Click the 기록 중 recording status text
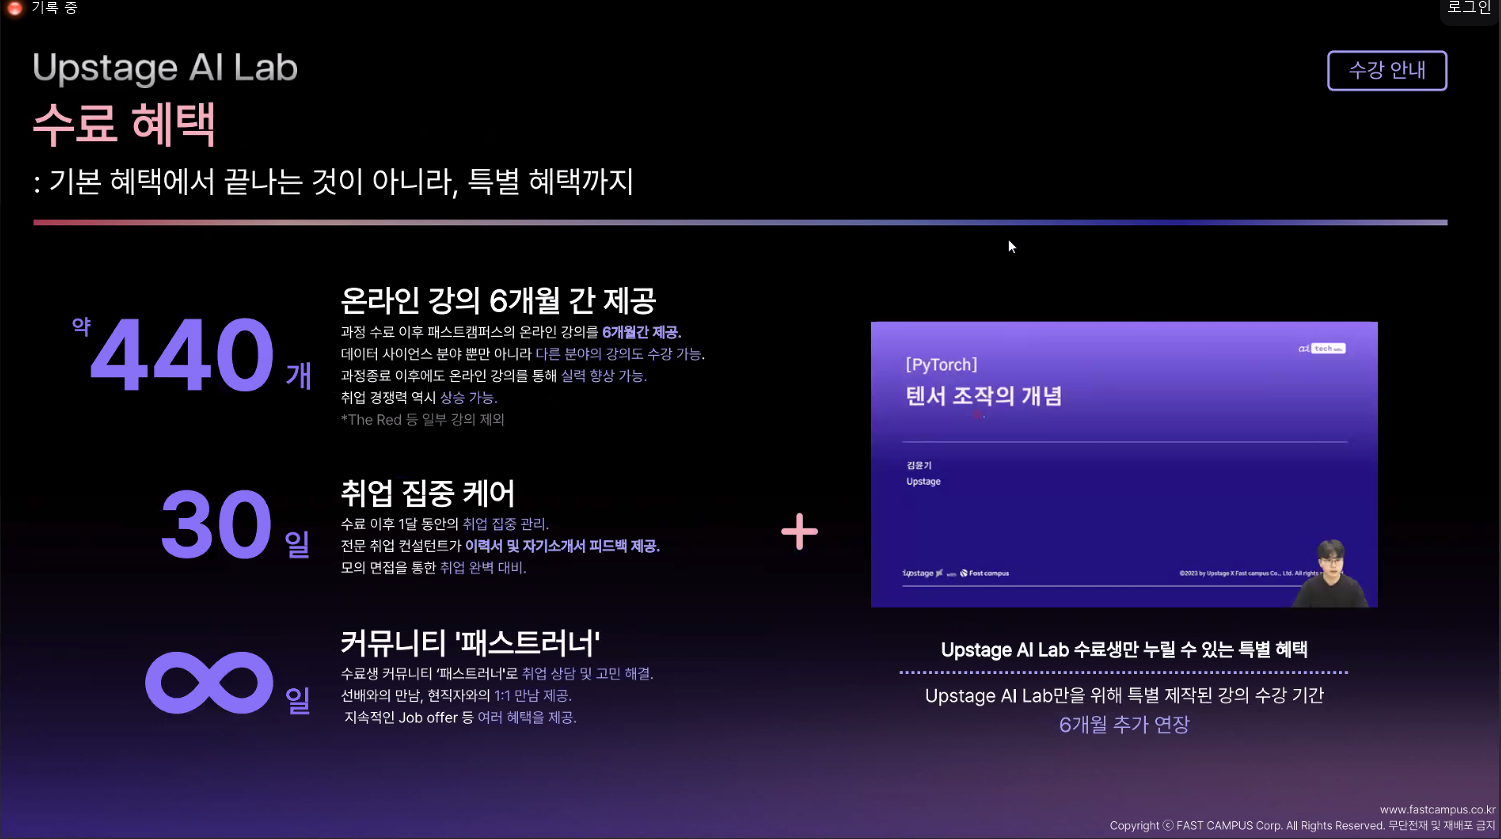1501x839 pixels. pos(54,8)
